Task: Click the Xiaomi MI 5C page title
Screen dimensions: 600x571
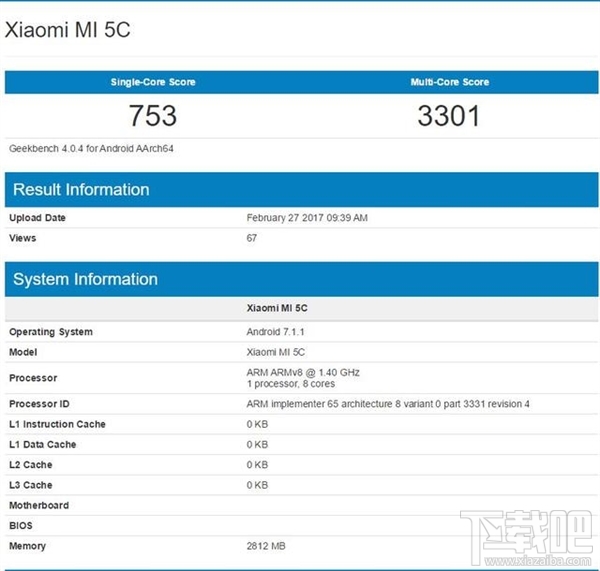Action: (x=68, y=30)
